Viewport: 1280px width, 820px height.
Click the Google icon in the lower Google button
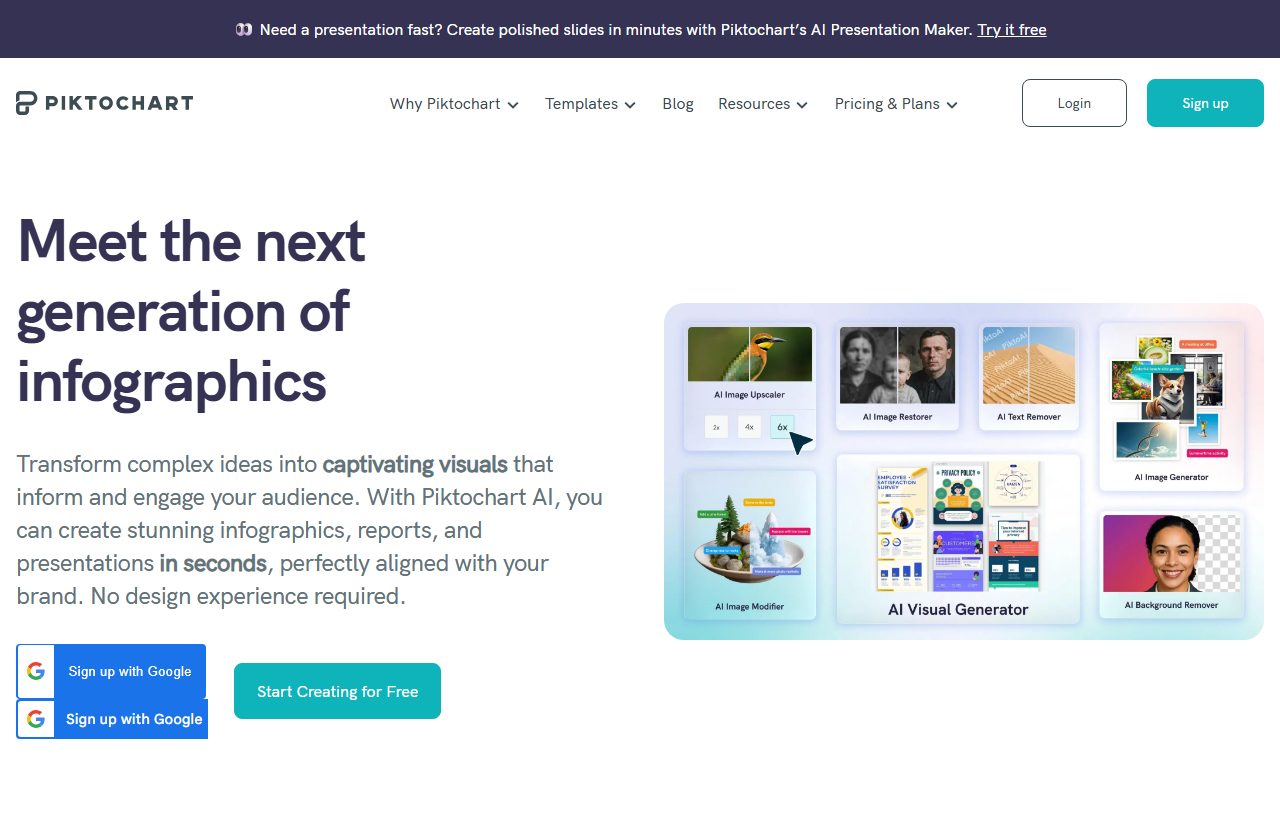36,719
